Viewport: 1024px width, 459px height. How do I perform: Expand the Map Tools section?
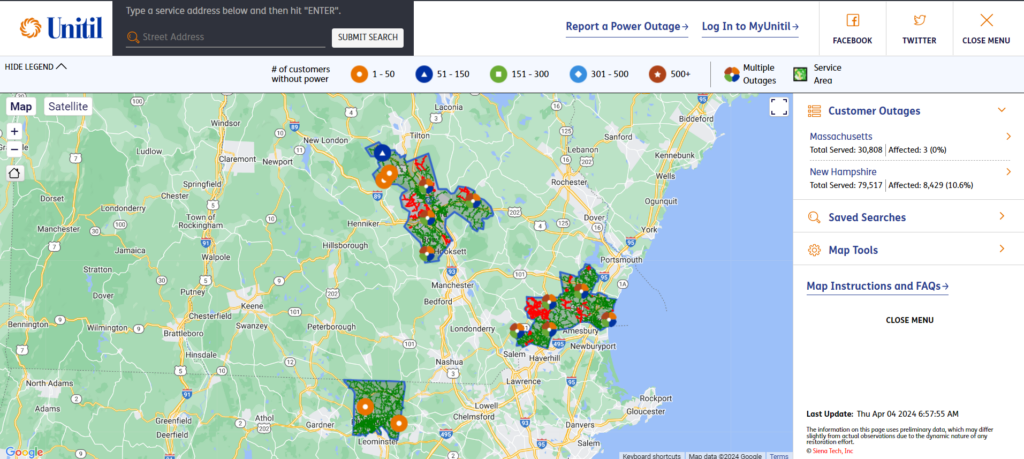point(1001,248)
